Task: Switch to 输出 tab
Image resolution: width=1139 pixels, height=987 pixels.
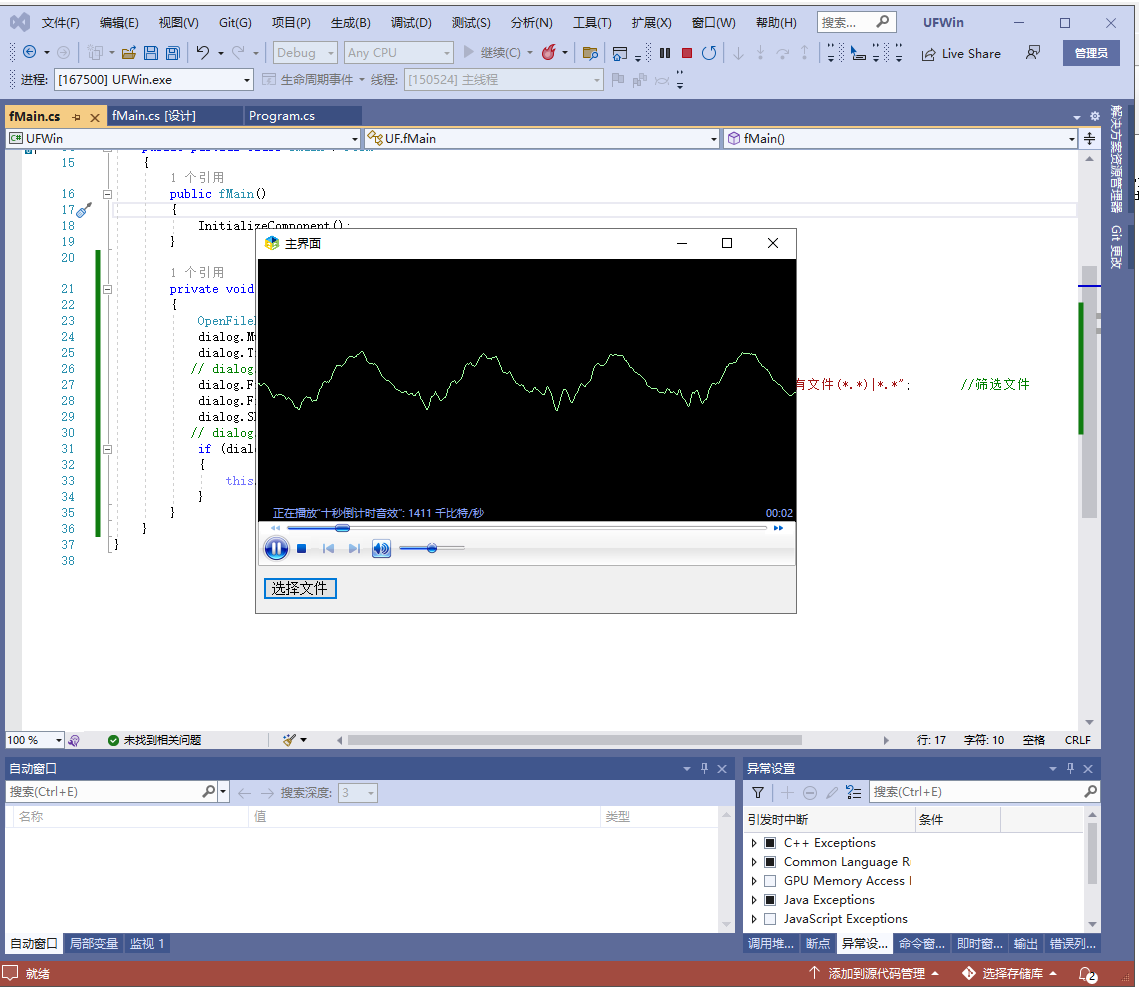Action: click(1025, 943)
